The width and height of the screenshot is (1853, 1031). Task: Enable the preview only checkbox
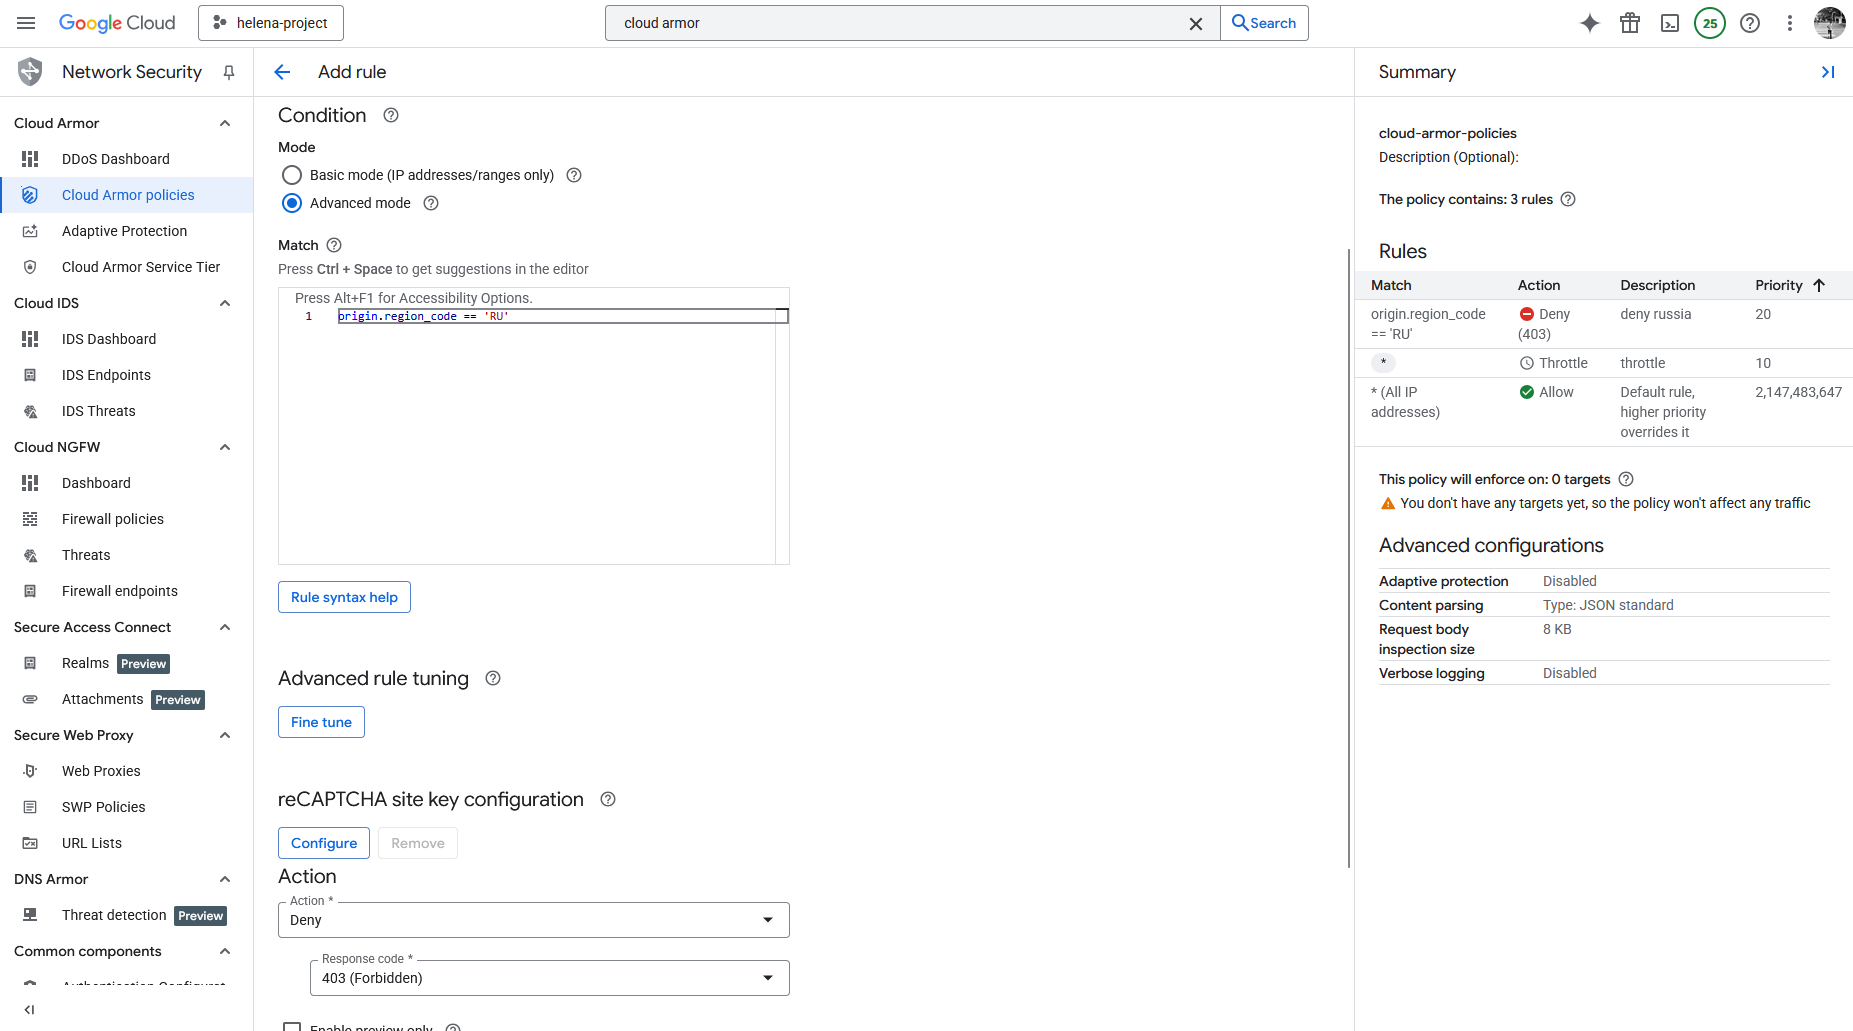click(x=292, y=1026)
